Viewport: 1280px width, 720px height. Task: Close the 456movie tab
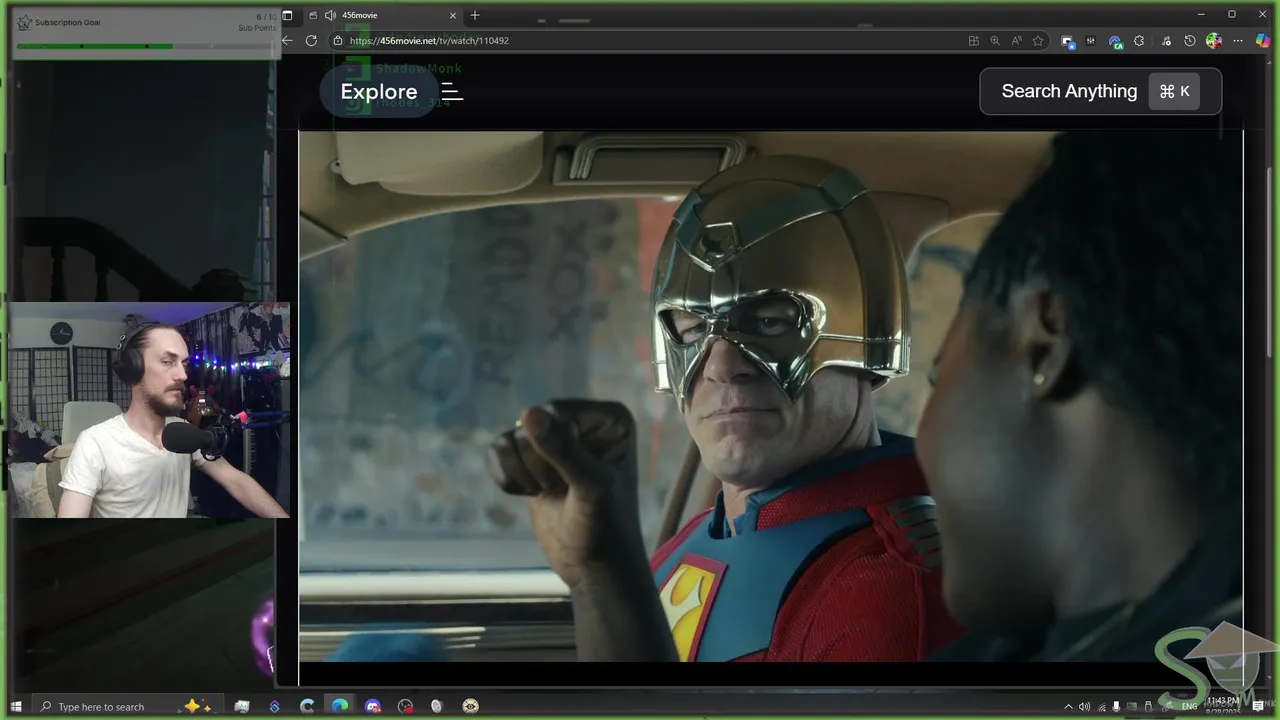[x=453, y=15]
